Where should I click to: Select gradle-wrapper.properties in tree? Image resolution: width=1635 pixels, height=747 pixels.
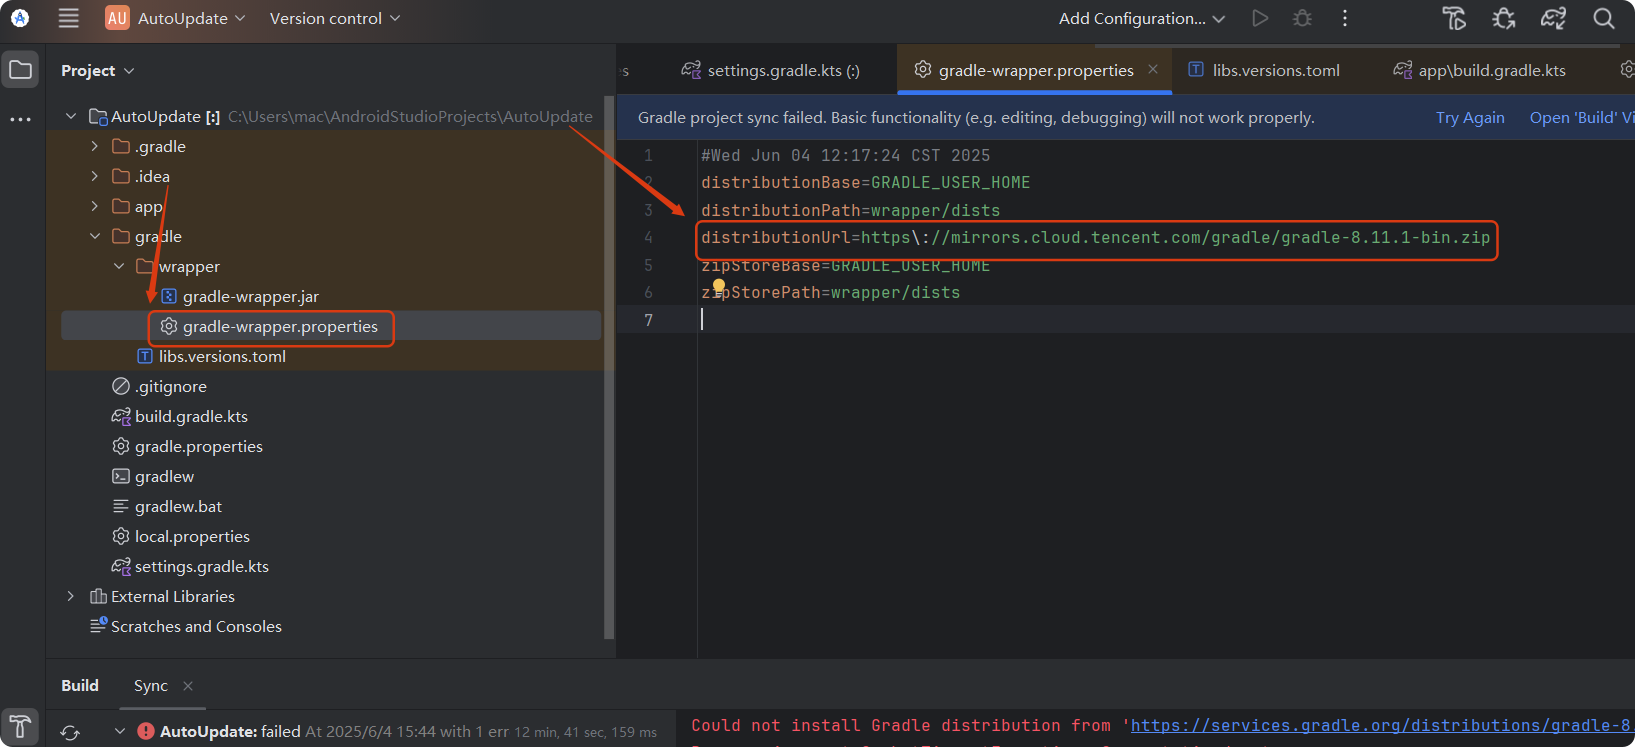coord(280,326)
